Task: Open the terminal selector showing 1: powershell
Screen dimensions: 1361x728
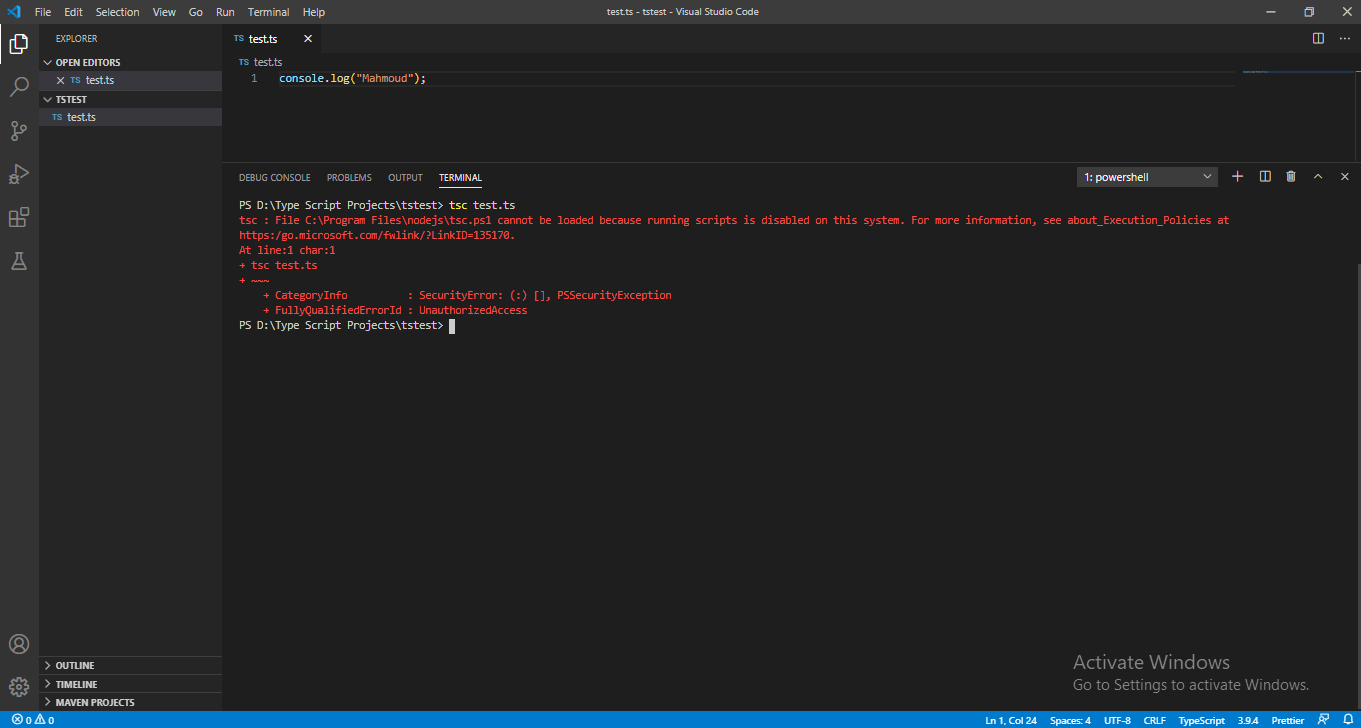Action: coord(1146,176)
